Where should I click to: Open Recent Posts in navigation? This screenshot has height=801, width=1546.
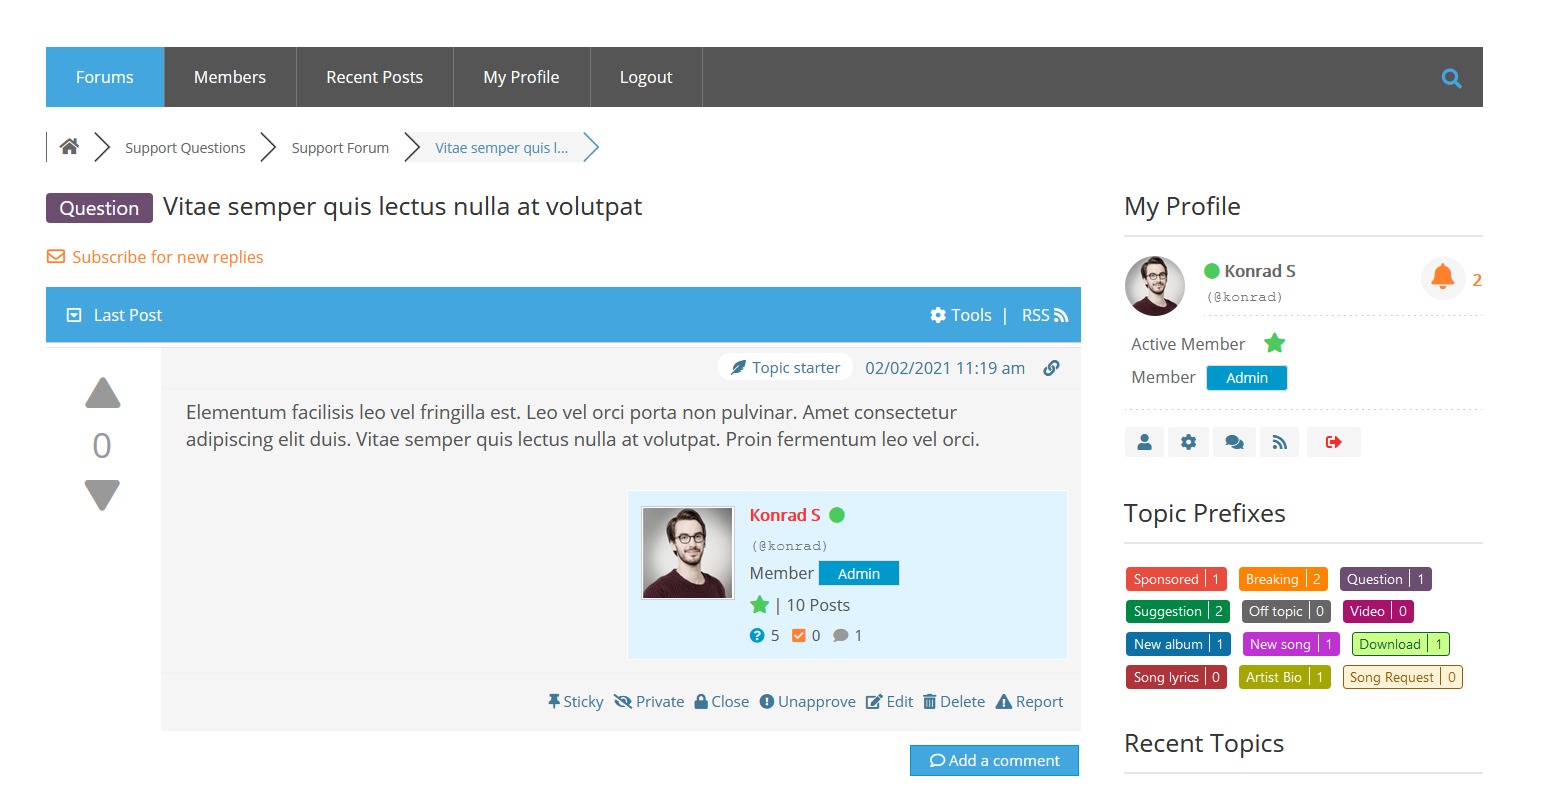click(374, 77)
